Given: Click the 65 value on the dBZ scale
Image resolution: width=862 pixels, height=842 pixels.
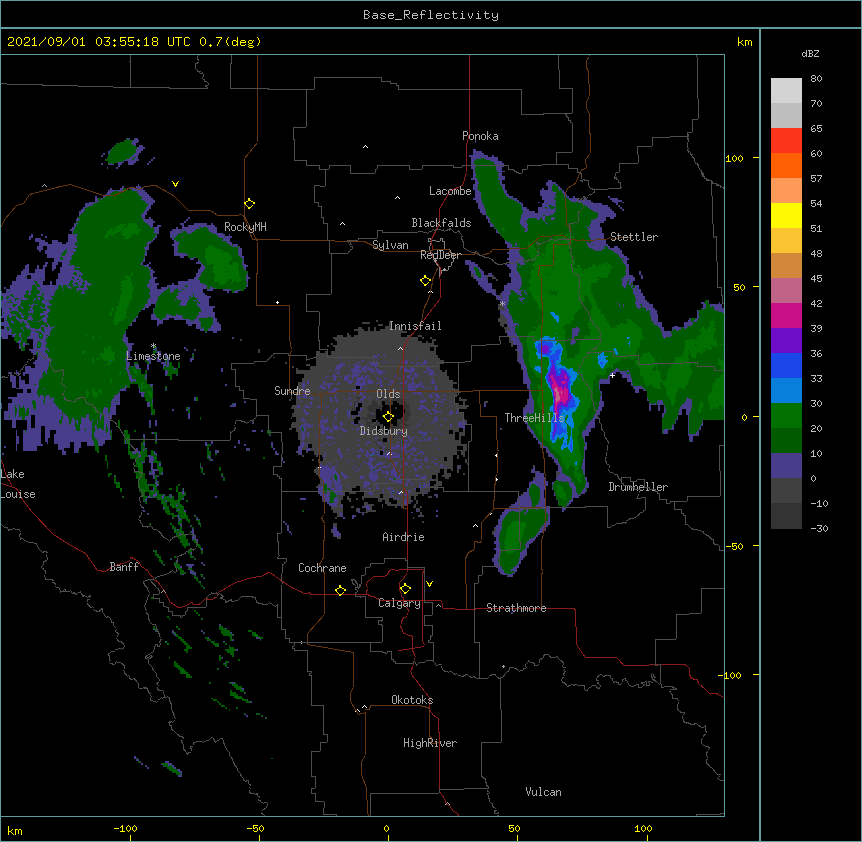Looking at the screenshot, I should [816, 129].
